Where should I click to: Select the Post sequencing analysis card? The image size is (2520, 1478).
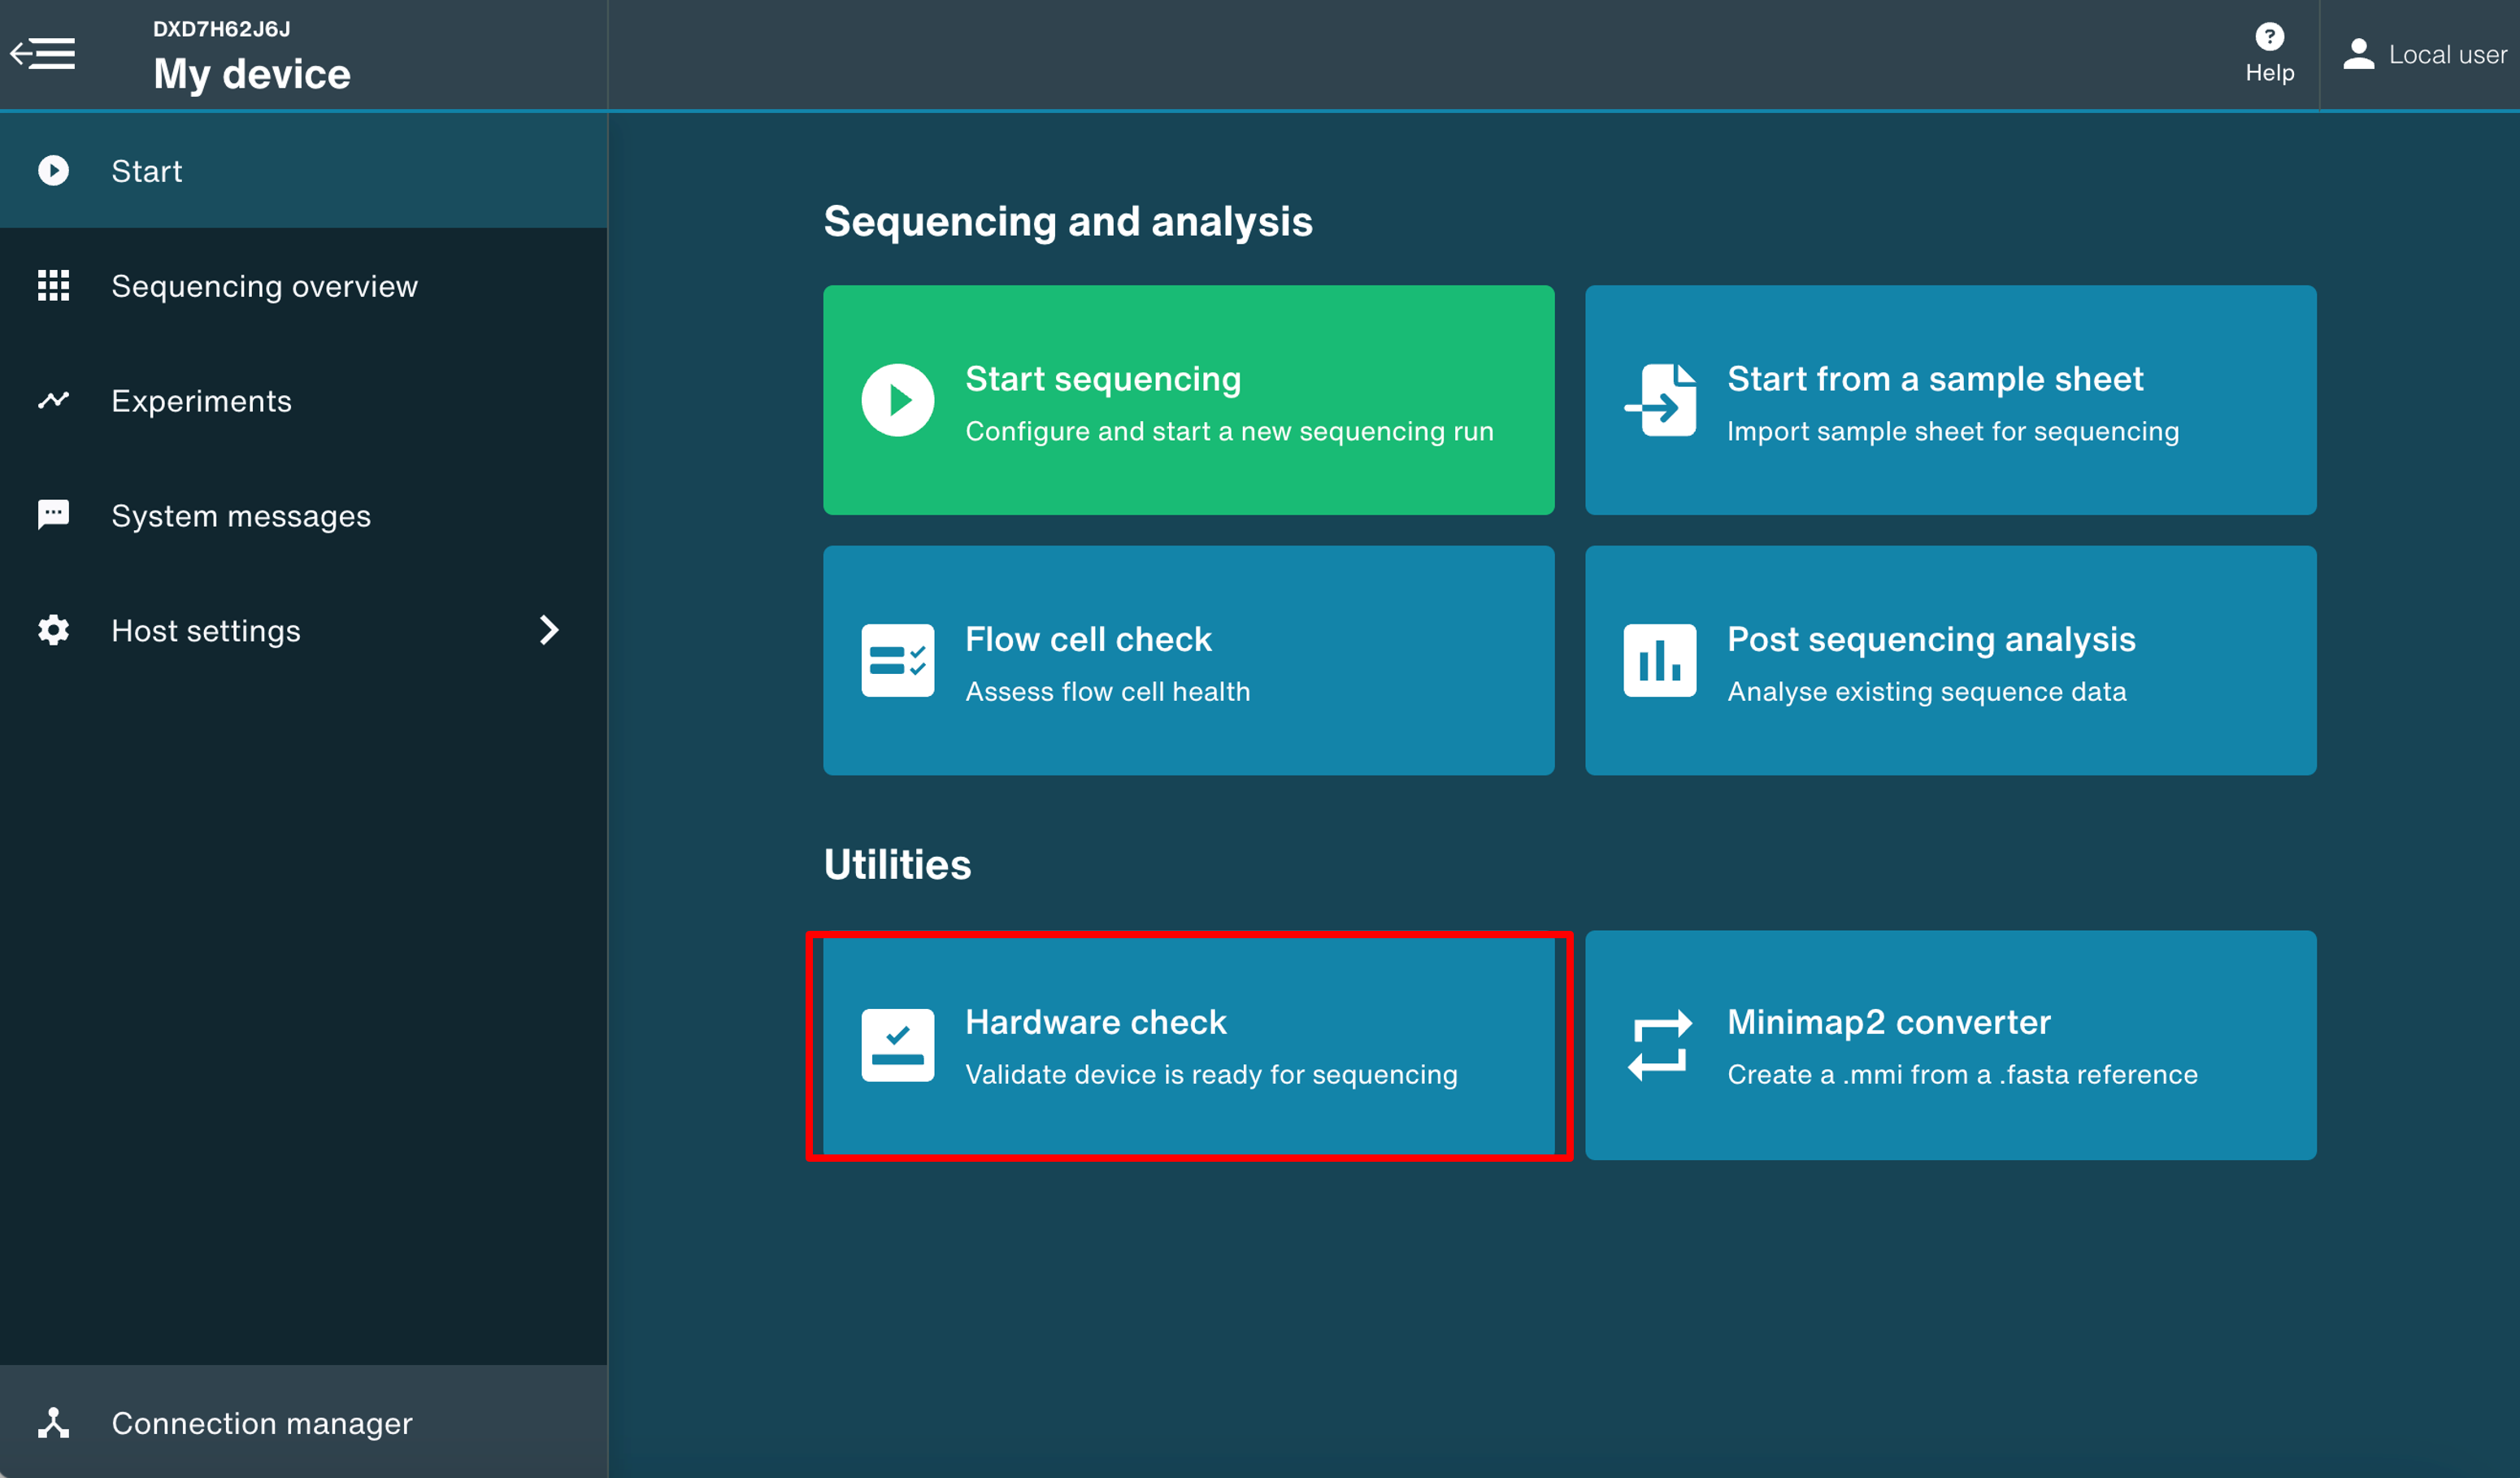coord(1950,660)
